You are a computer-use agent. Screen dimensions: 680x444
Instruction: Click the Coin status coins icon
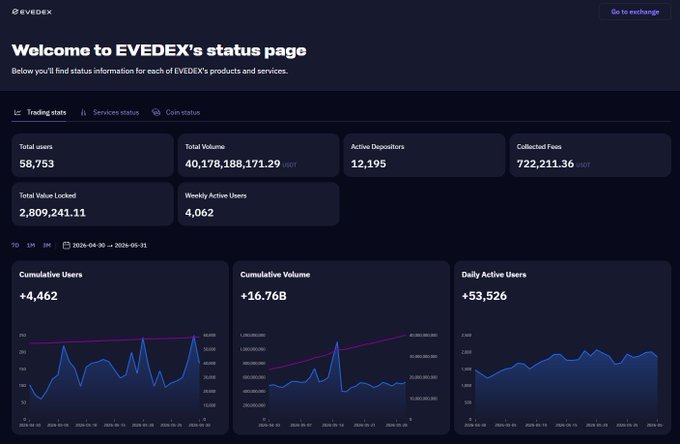(x=156, y=112)
